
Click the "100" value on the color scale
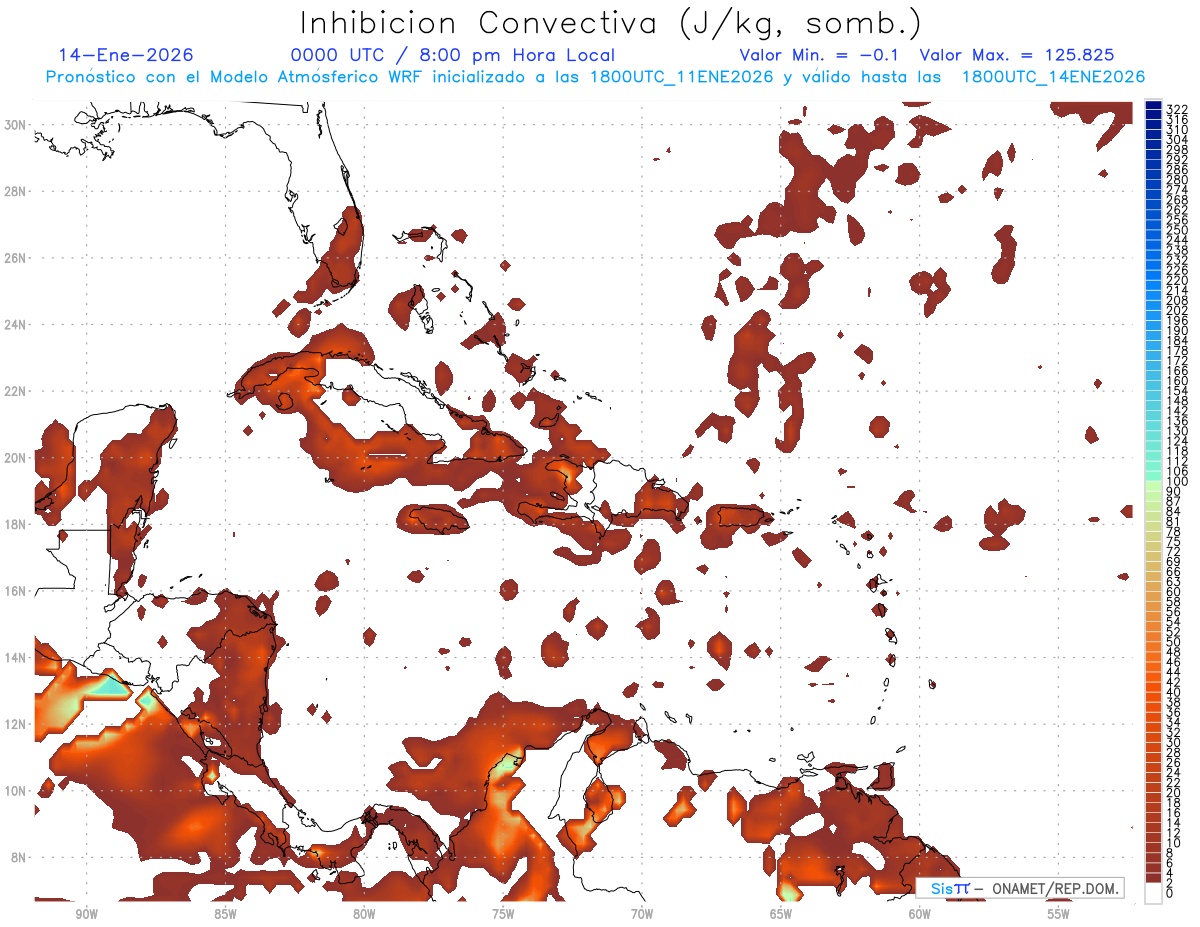tap(1176, 481)
